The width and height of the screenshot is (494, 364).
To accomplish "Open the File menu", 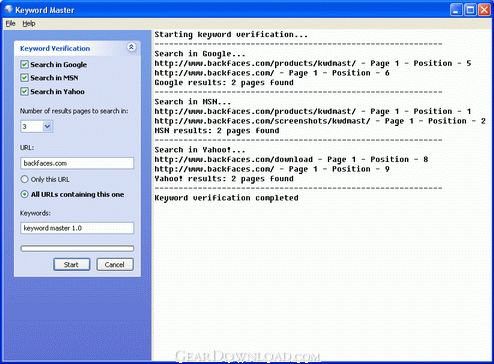I will click(x=11, y=23).
